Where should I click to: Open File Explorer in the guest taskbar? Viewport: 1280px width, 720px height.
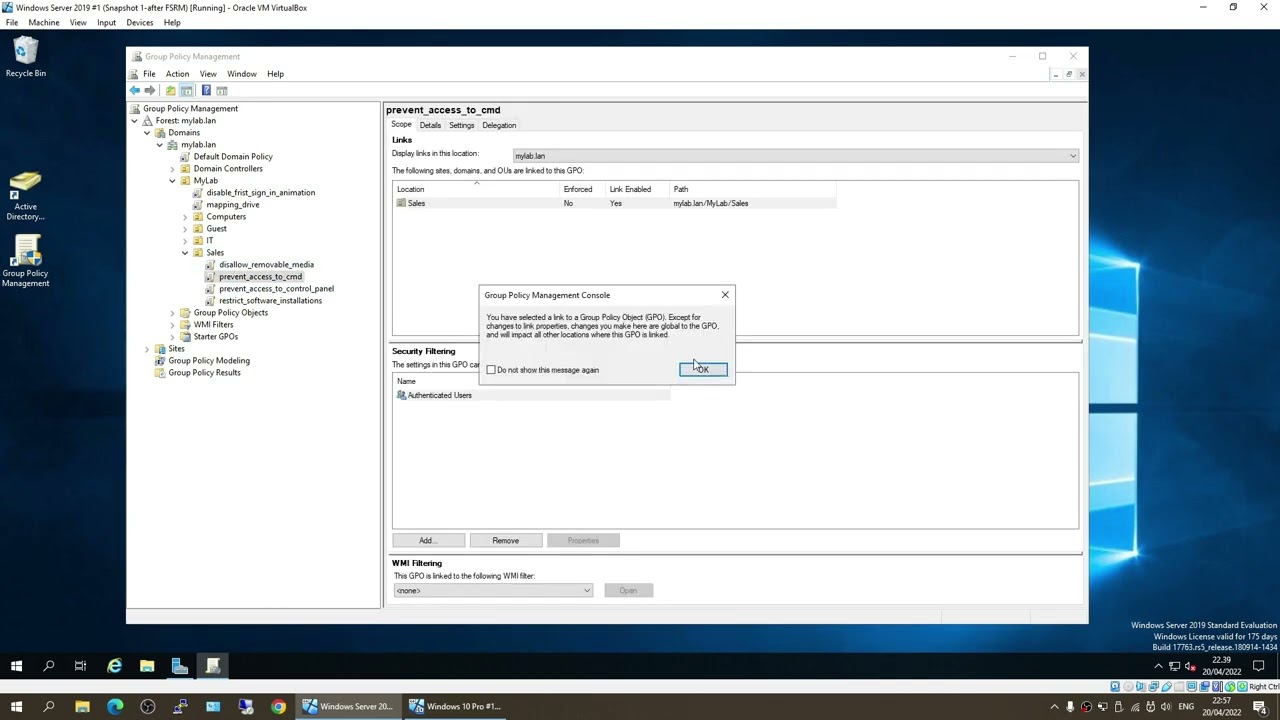click(x=147, y=666)
